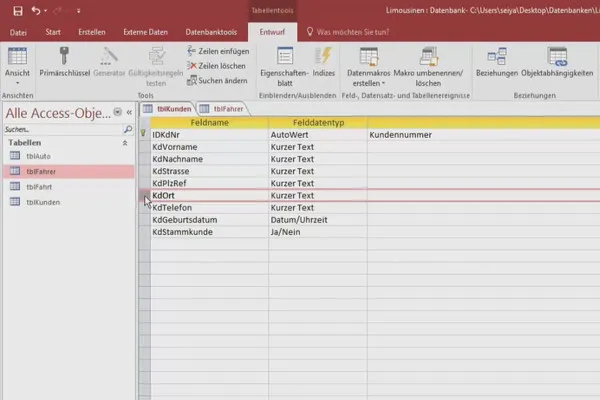The image size is (600, 400).
Task: Select the Entwurf ribbon tab
Action: click(x=272, y=32)
